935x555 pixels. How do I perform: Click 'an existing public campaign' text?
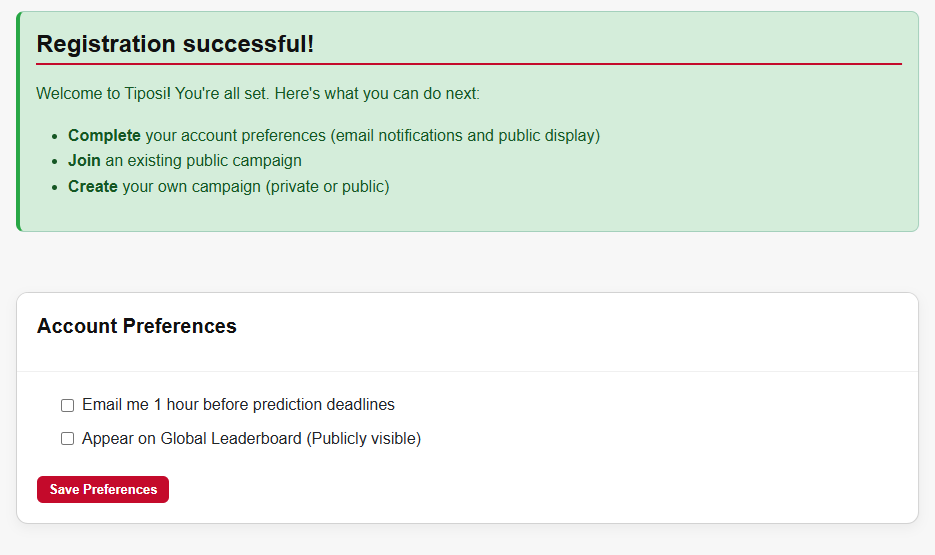(x=203, y=160)
